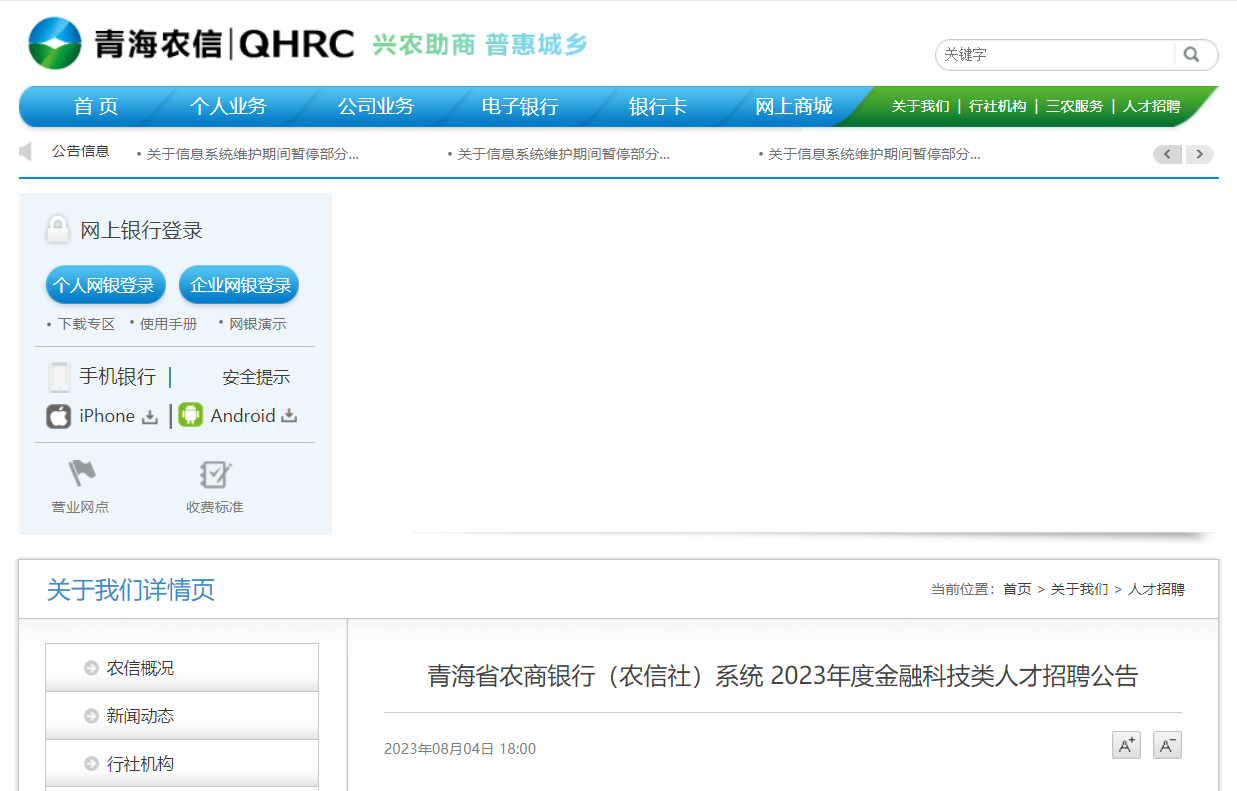Decrease font size with A- icon
1237x791 pixels.
click(1167, 745)
